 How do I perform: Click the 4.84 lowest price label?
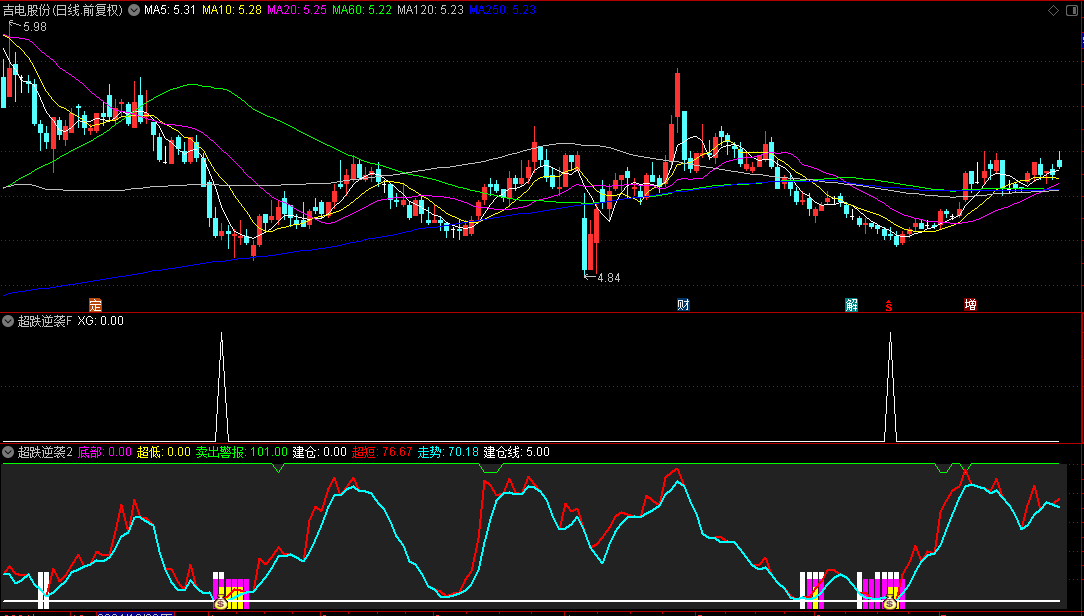tap(608, 278)
